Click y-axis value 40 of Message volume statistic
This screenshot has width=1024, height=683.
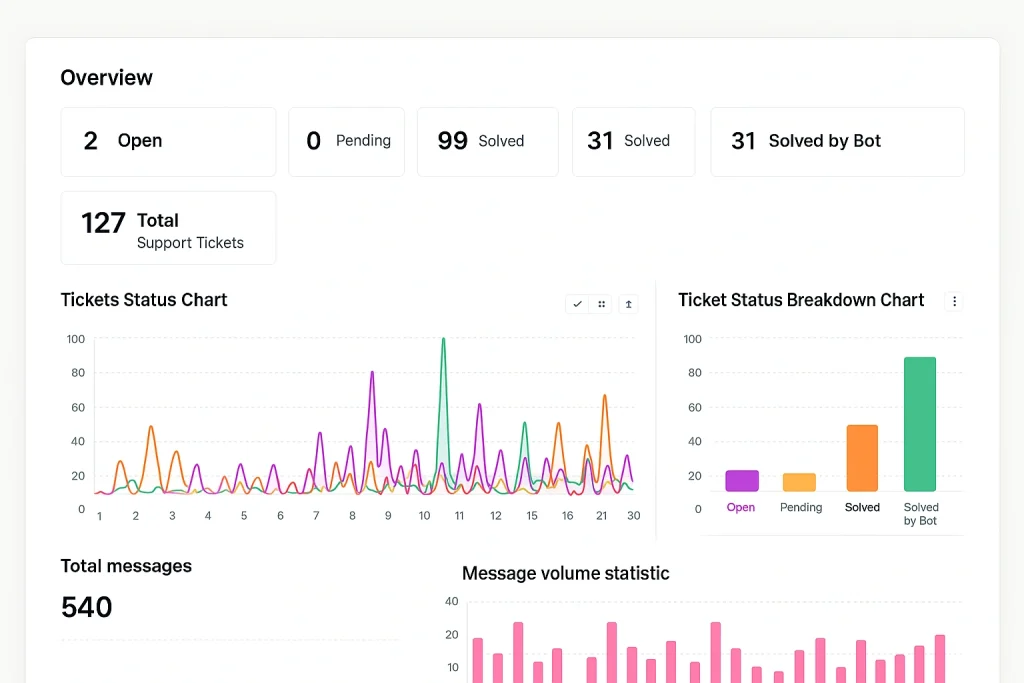coord(451,601)
